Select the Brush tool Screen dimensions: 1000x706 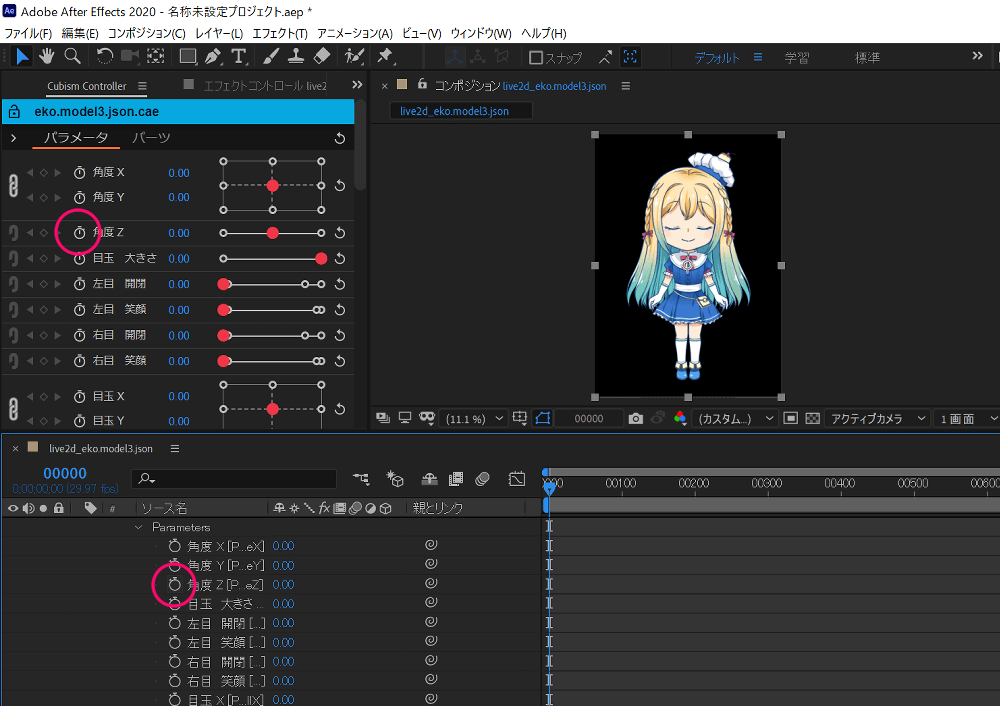(270, 57)
